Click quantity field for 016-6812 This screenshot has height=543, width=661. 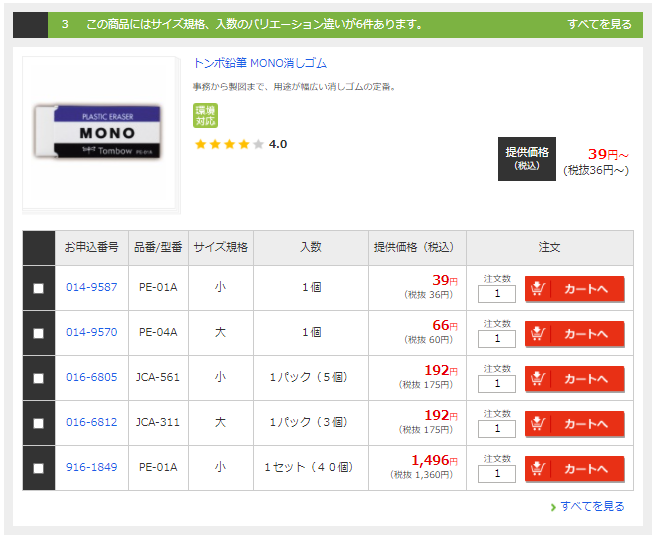click(x=497, y=429)
